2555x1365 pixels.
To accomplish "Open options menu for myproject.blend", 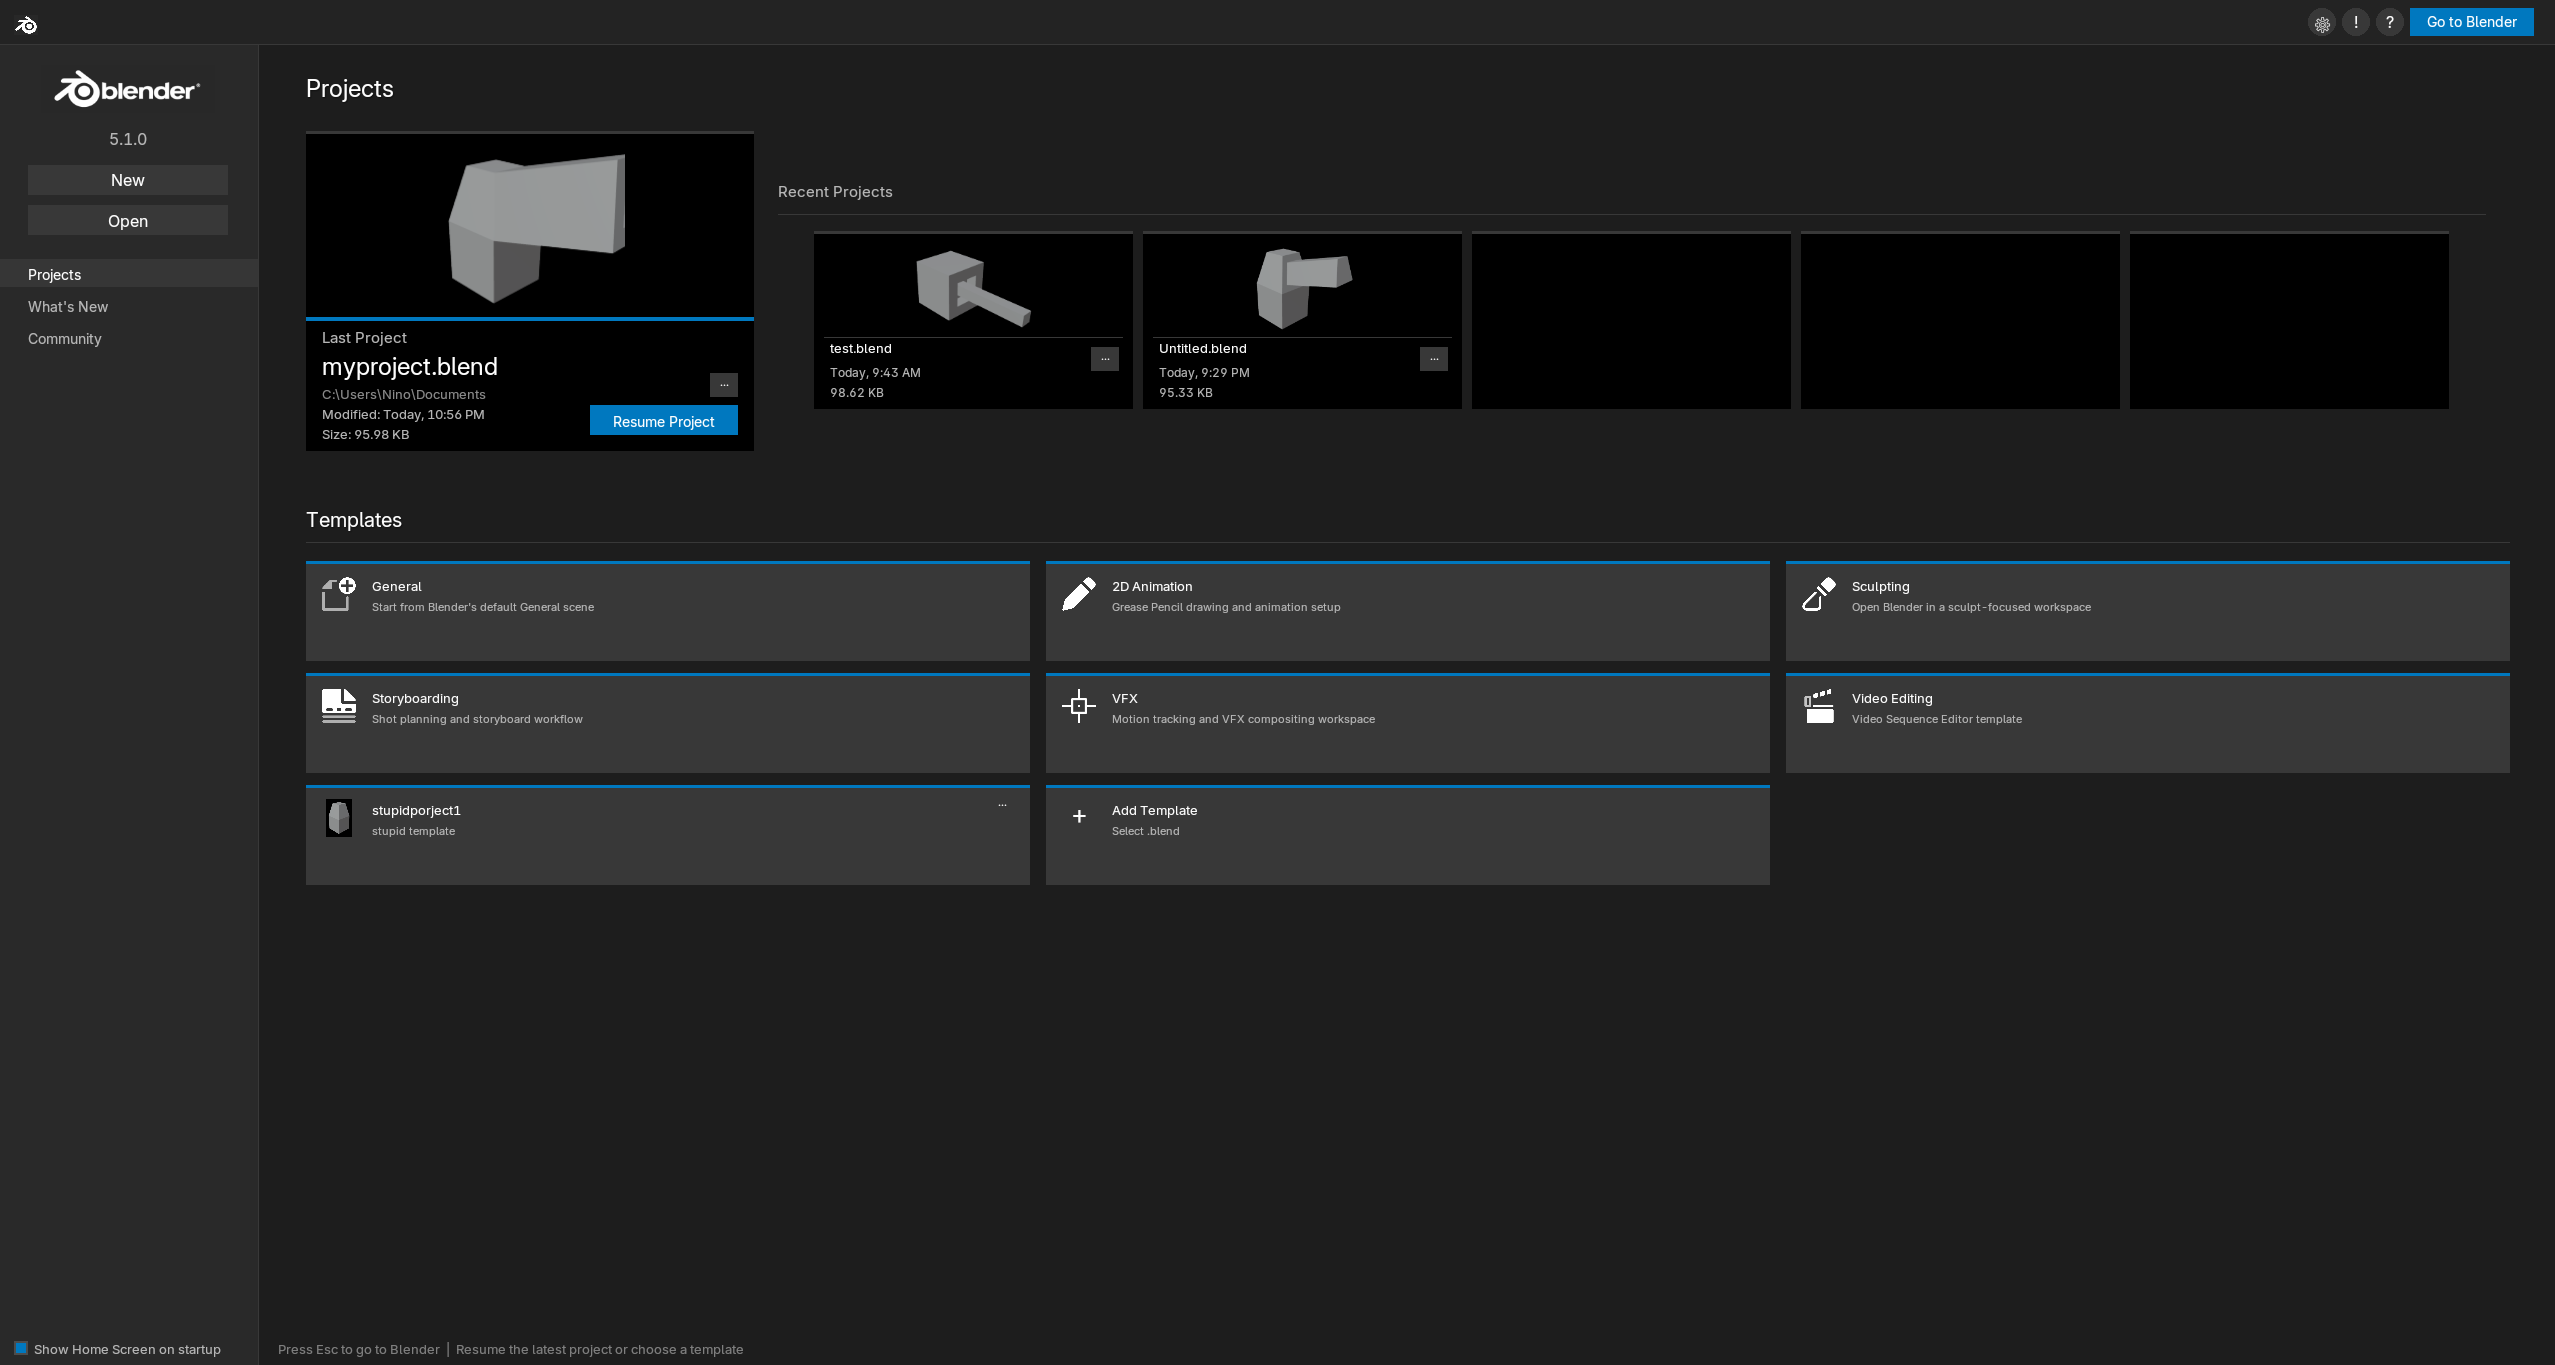I will point(724,385).
